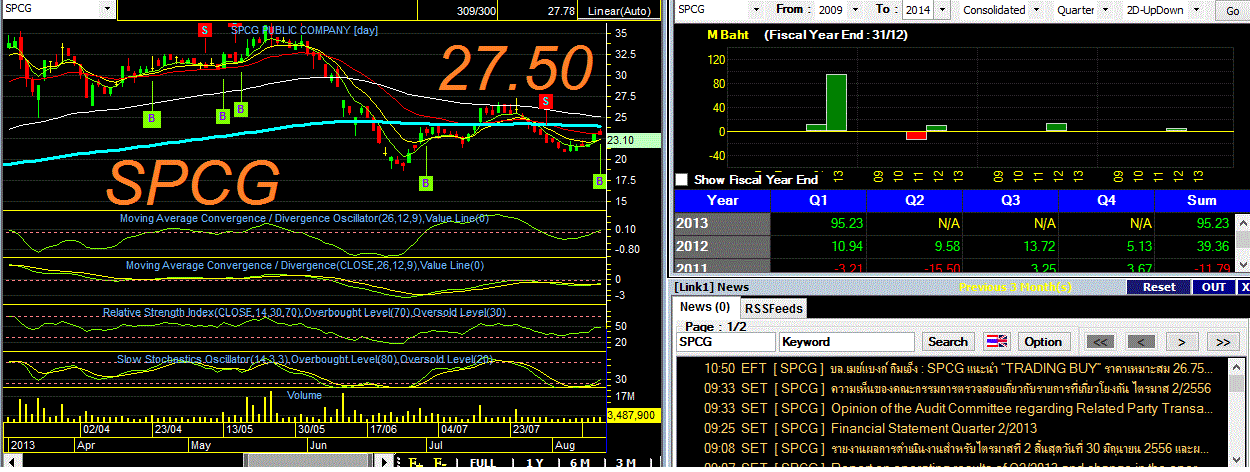Screen dimensions: 1250x472
Task: Enable Show Fiscal Year End checkbox
Action: [682, 180]
